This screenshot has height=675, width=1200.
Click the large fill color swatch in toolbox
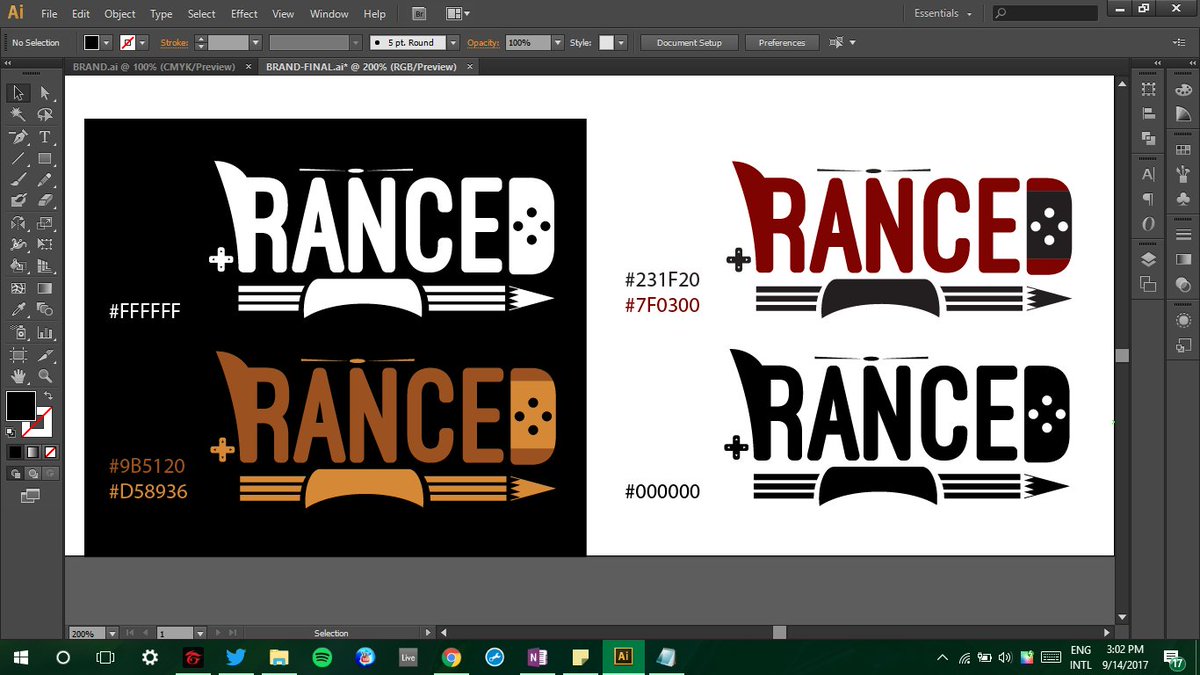21,406
